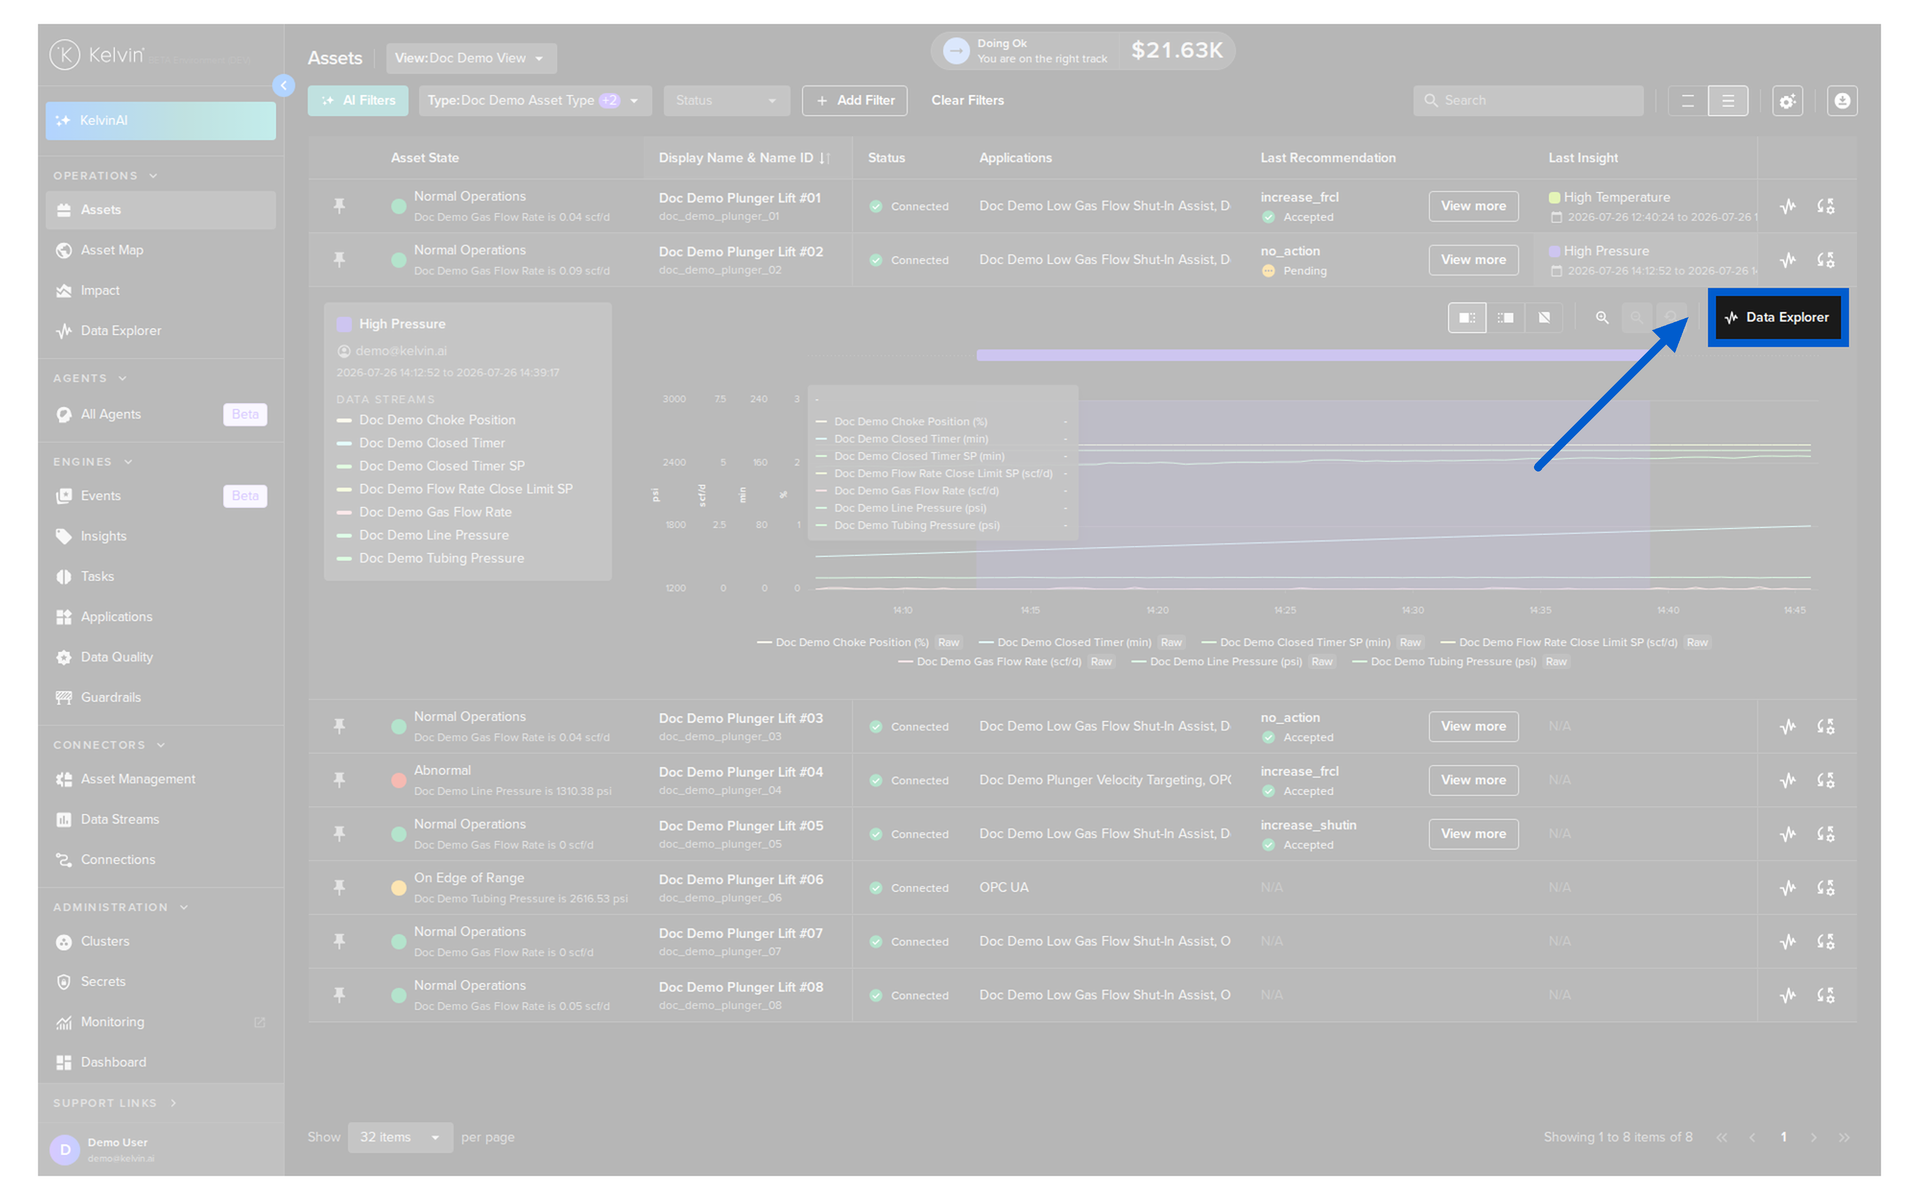Select right-panel chart layout toggle

tap(1506, 318)
